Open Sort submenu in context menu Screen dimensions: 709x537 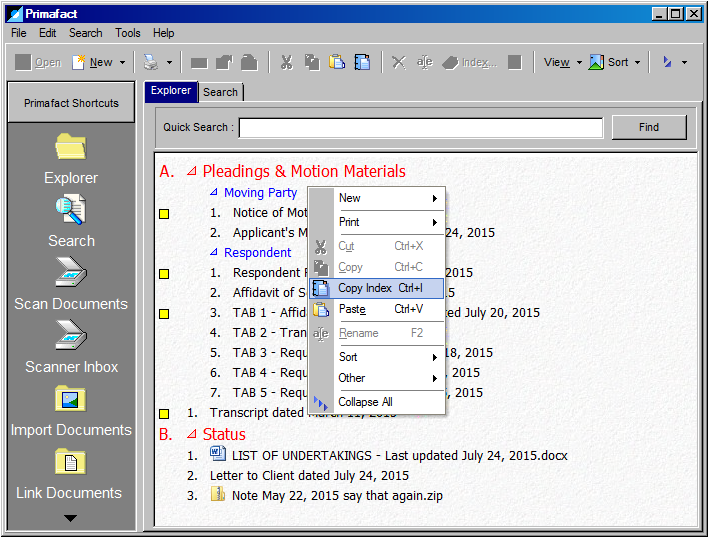(x=376, y=357)
